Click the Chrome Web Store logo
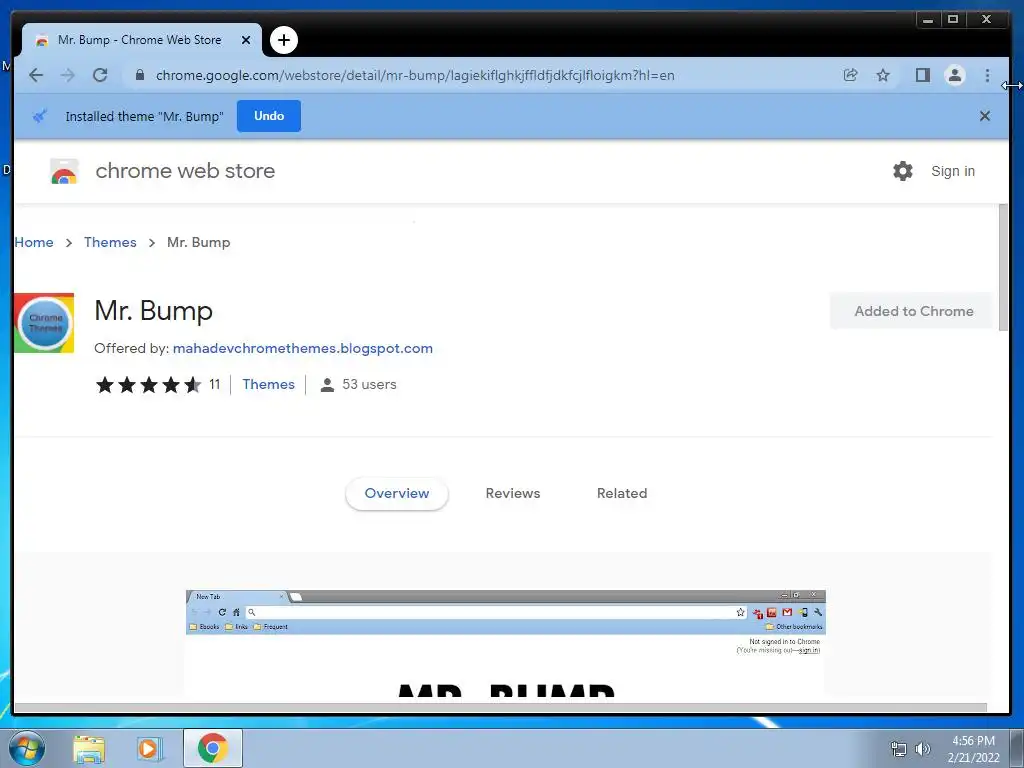Image resolution: width=1024 pixels, height=768 pixels. click(x=64, y=171)
